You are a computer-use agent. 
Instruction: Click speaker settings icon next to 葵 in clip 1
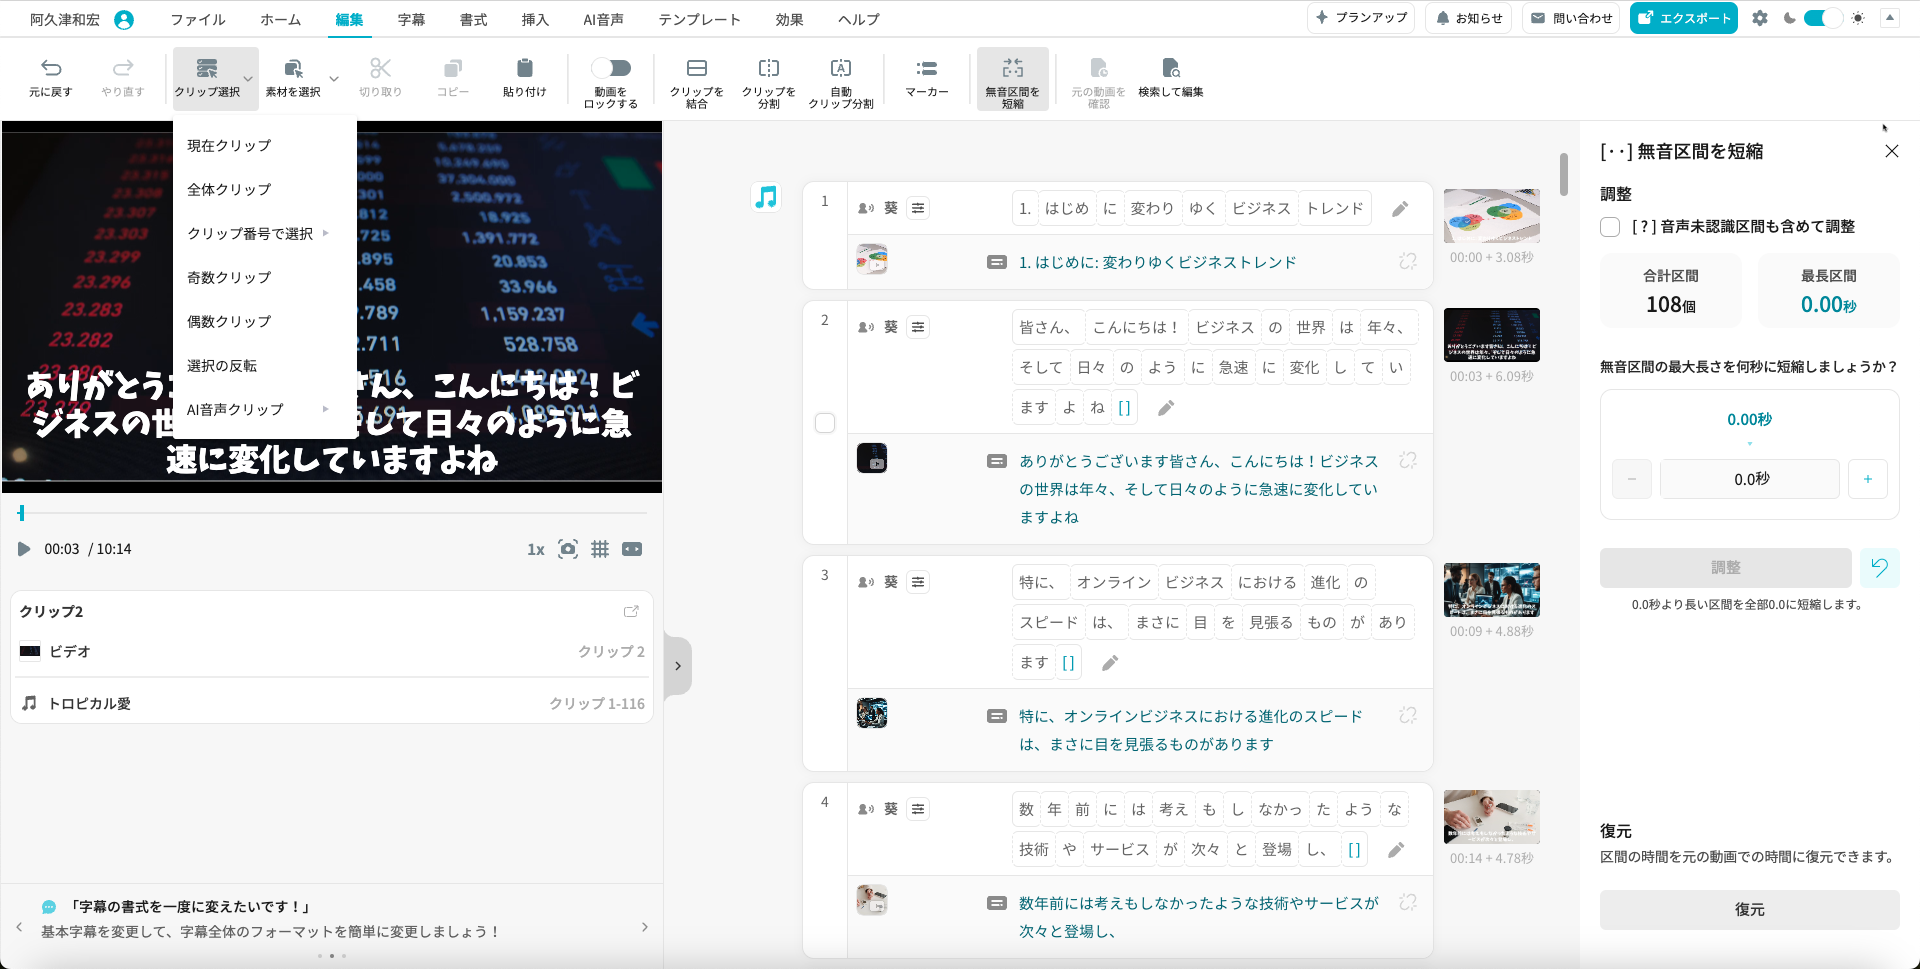click(918, 208)
